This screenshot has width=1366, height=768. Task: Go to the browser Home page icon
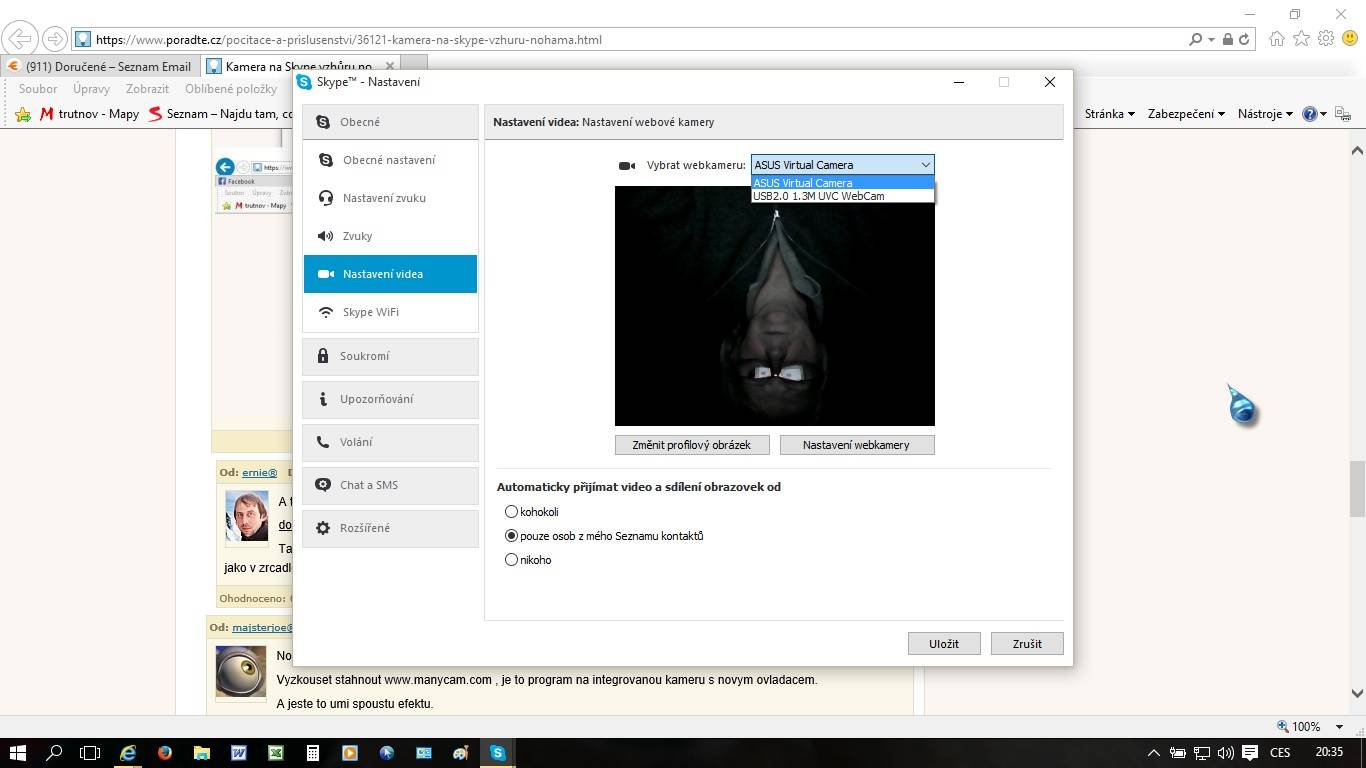click(x=1277, y=39)
